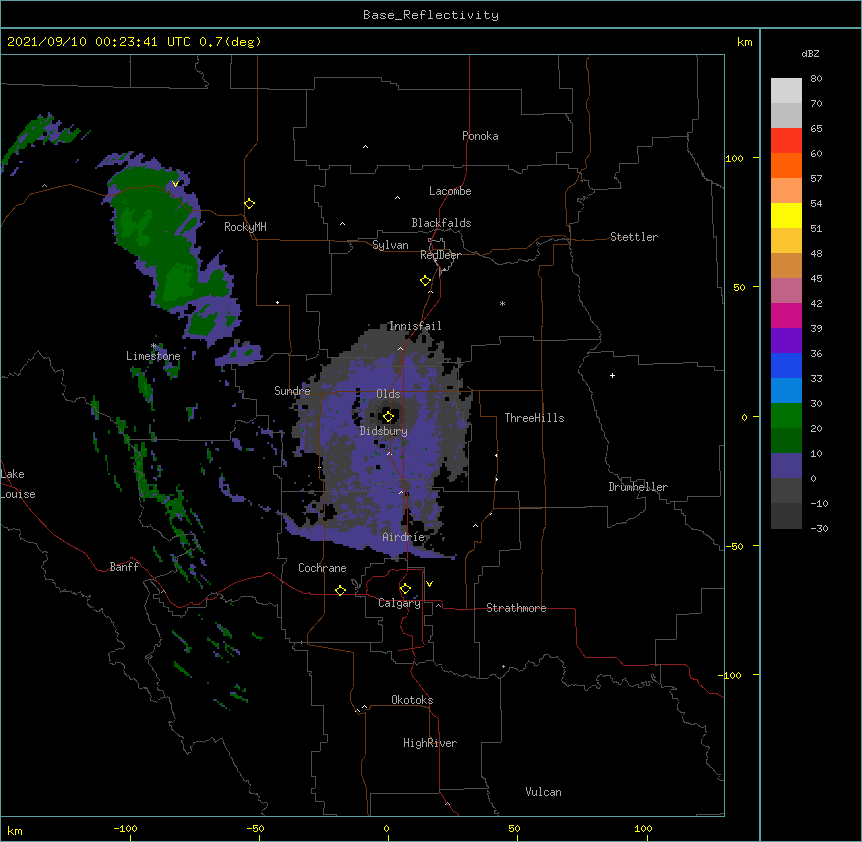Click the yellow diamond marker beside RockyMH
The height and width of the screenshot is (842, 862).
250,204
